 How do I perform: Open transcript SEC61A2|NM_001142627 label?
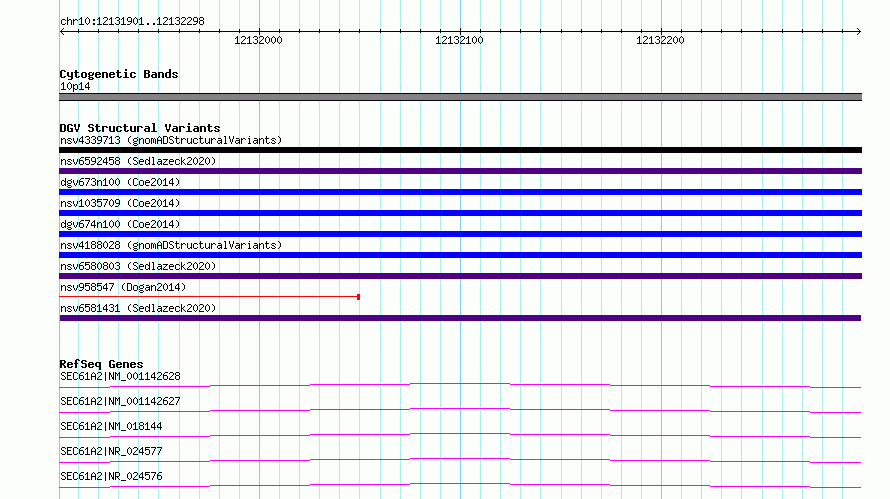point(120,401)
